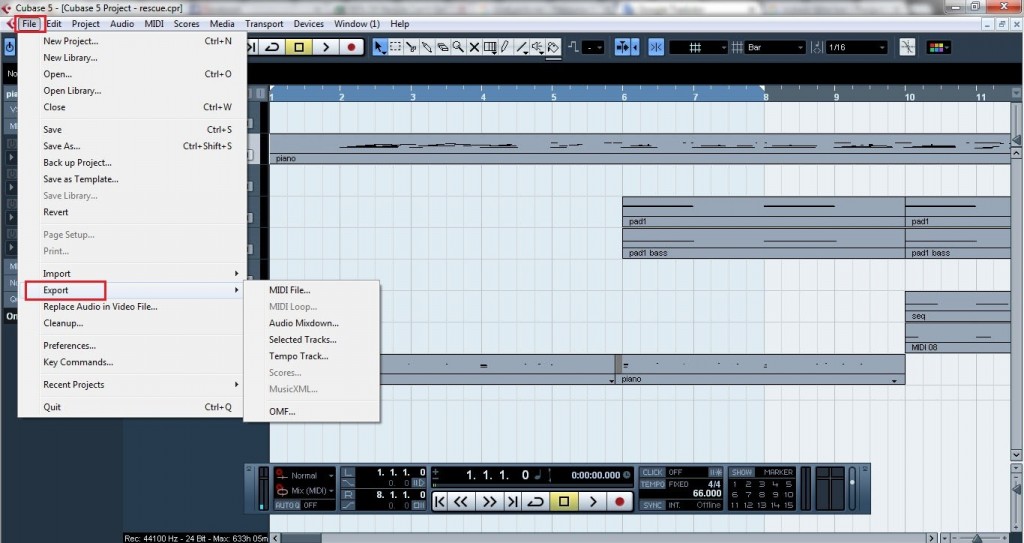1024x543 pixels.
Task: Select the Zoom magnifier tool
Action: pyautogui.click(x=458, y=47)
